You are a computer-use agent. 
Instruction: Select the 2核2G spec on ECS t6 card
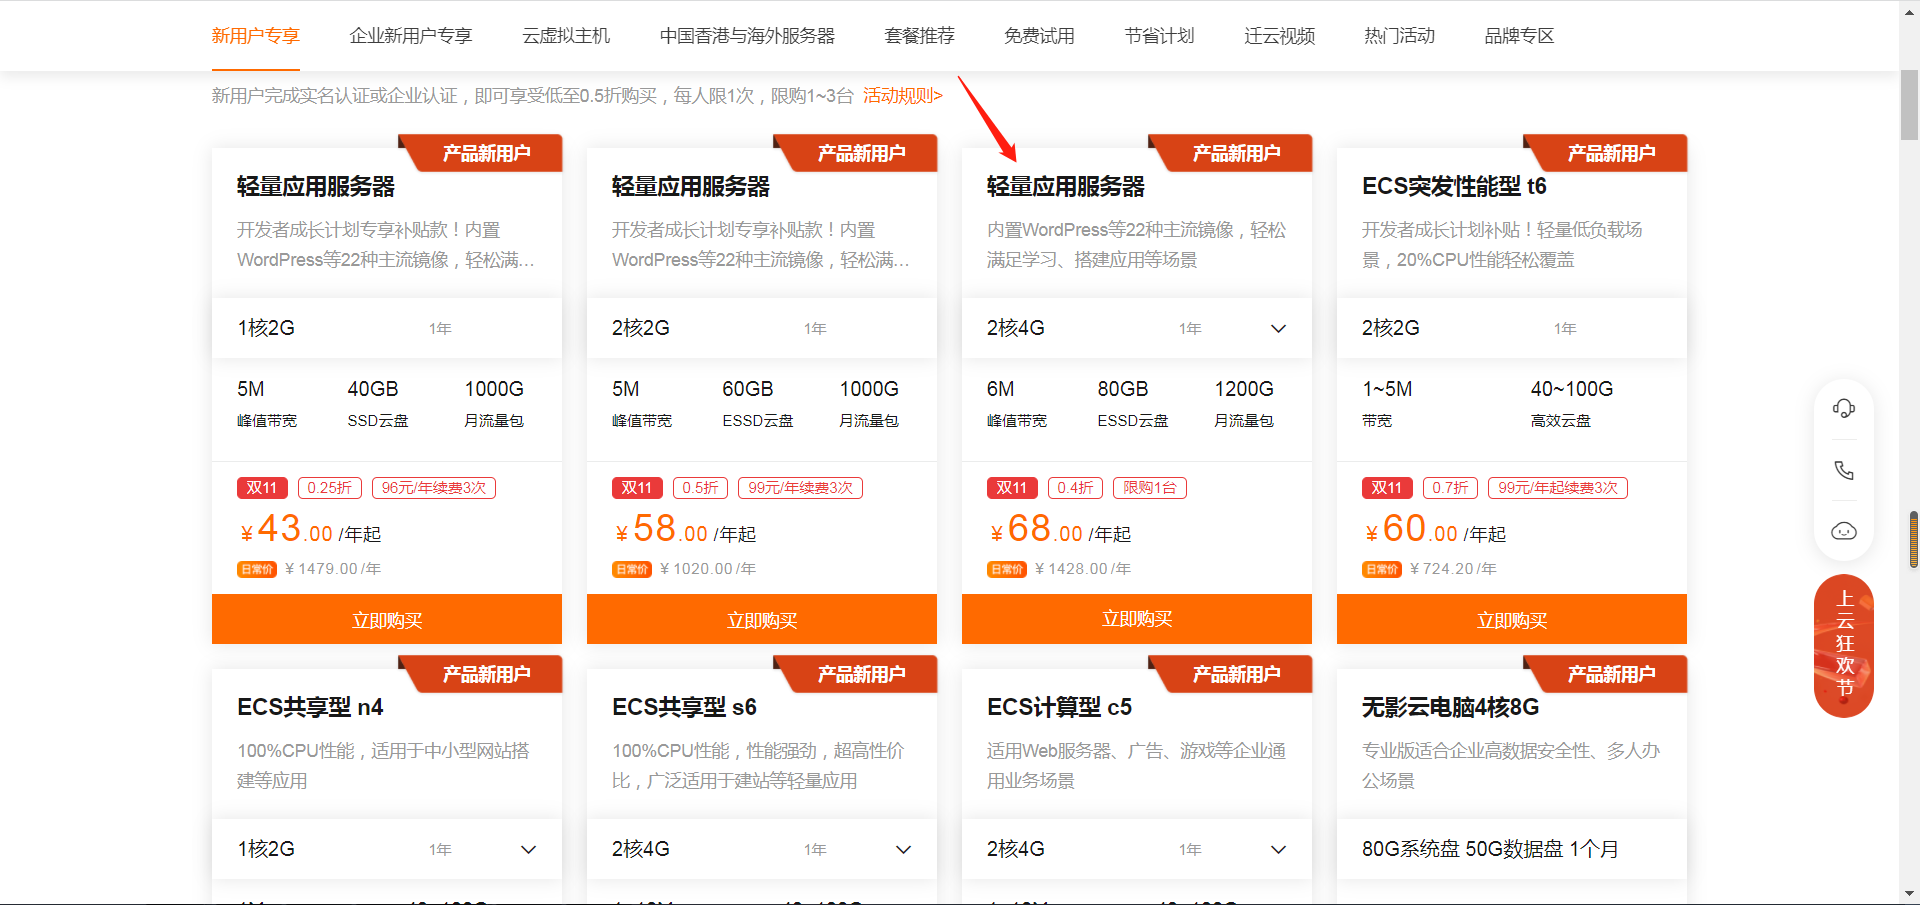coord(1512,328)
